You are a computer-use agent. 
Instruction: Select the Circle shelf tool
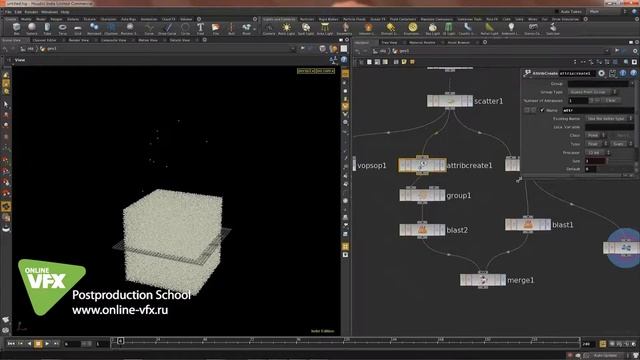click(185, 29)
